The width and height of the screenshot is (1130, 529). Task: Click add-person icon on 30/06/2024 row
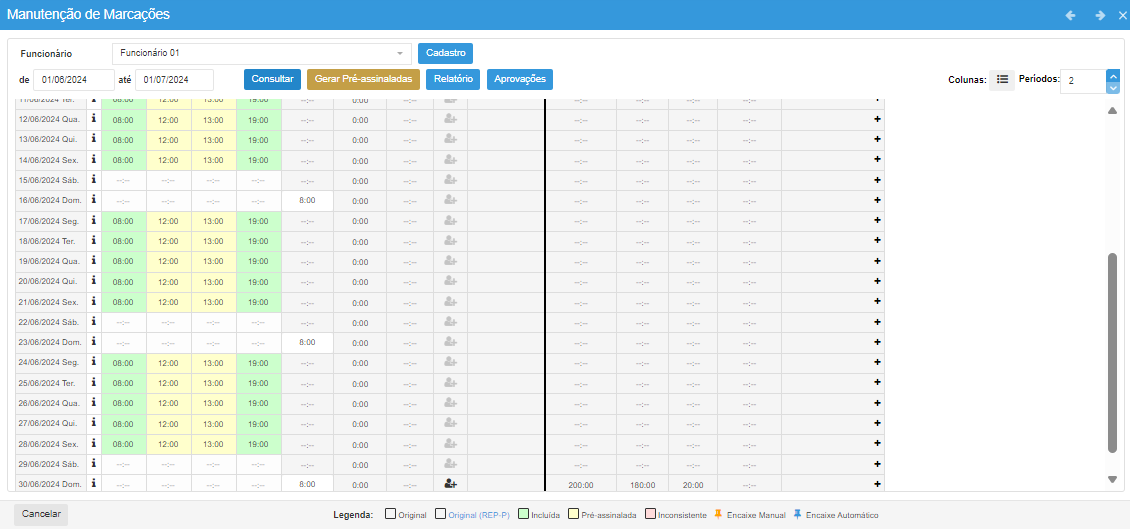pos(450,484)
